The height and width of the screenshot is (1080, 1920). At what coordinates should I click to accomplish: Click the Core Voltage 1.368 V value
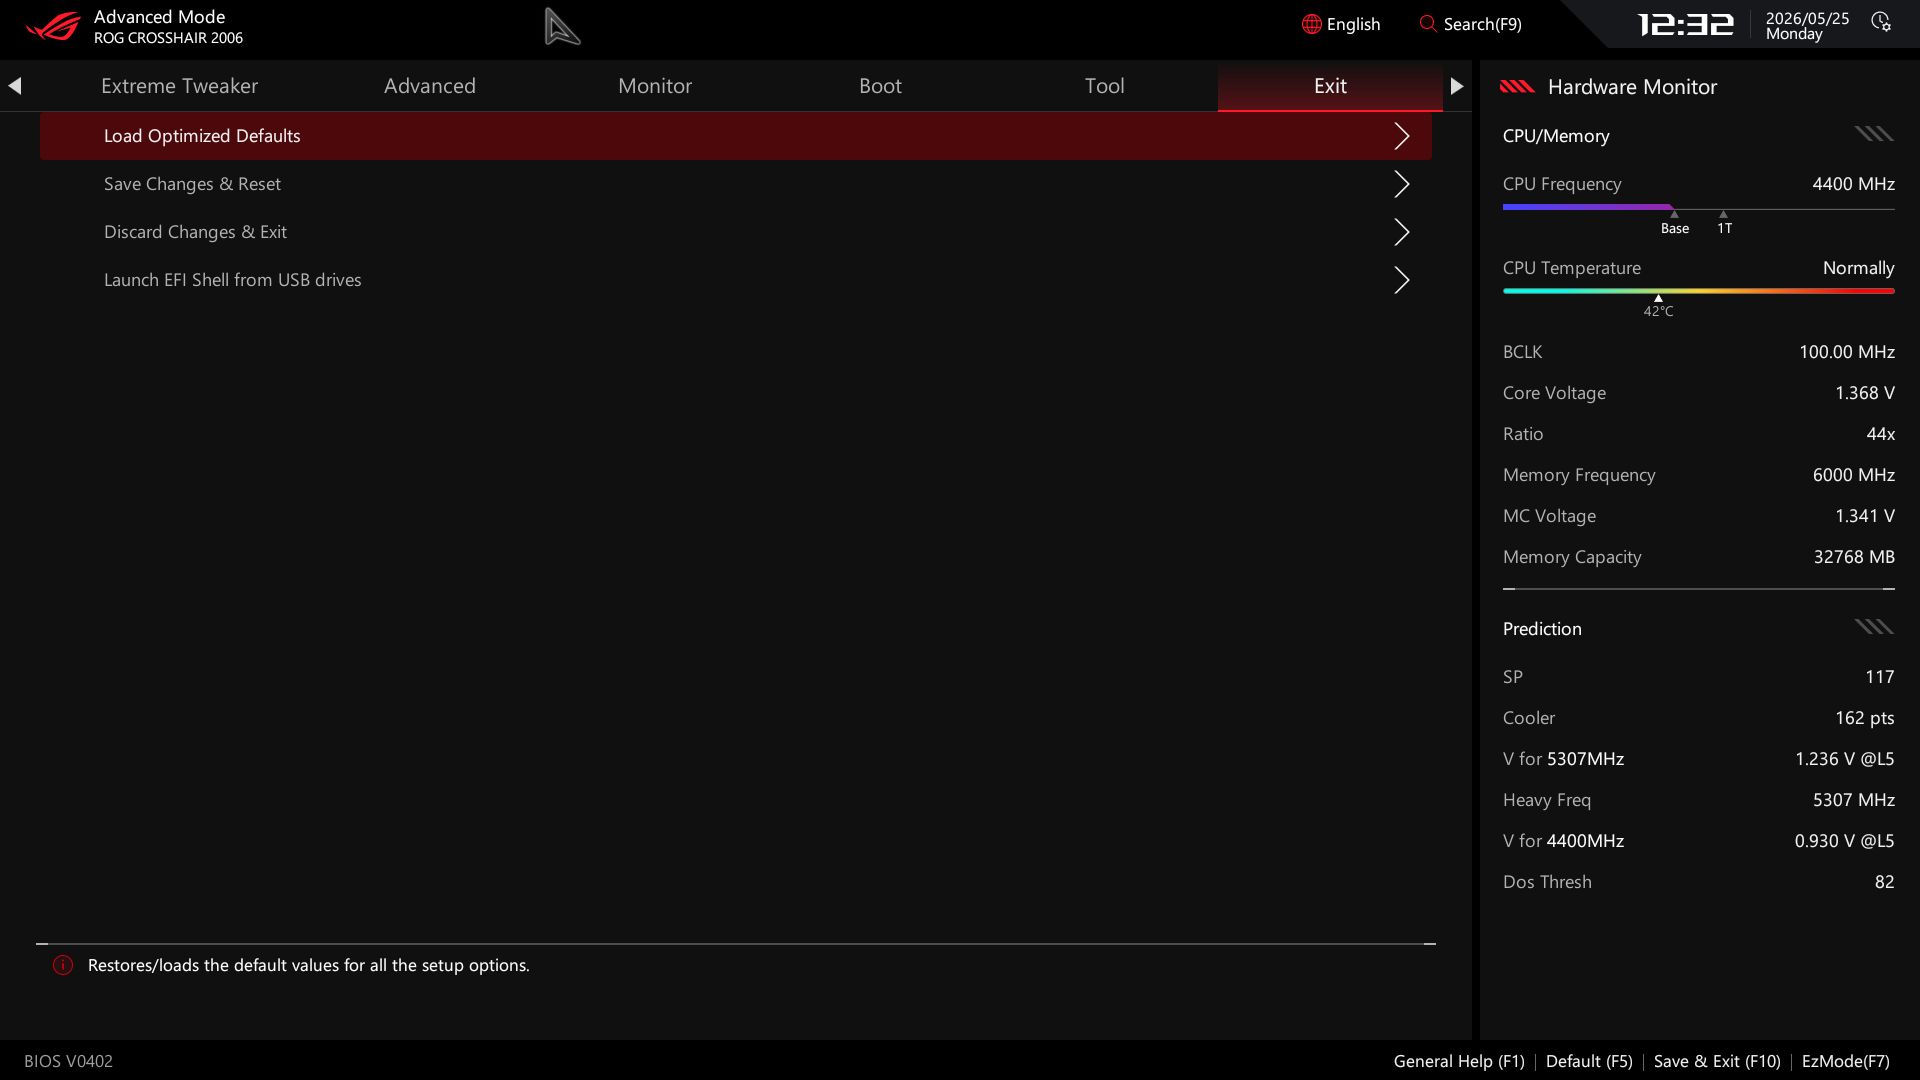tap(1864, 393)
